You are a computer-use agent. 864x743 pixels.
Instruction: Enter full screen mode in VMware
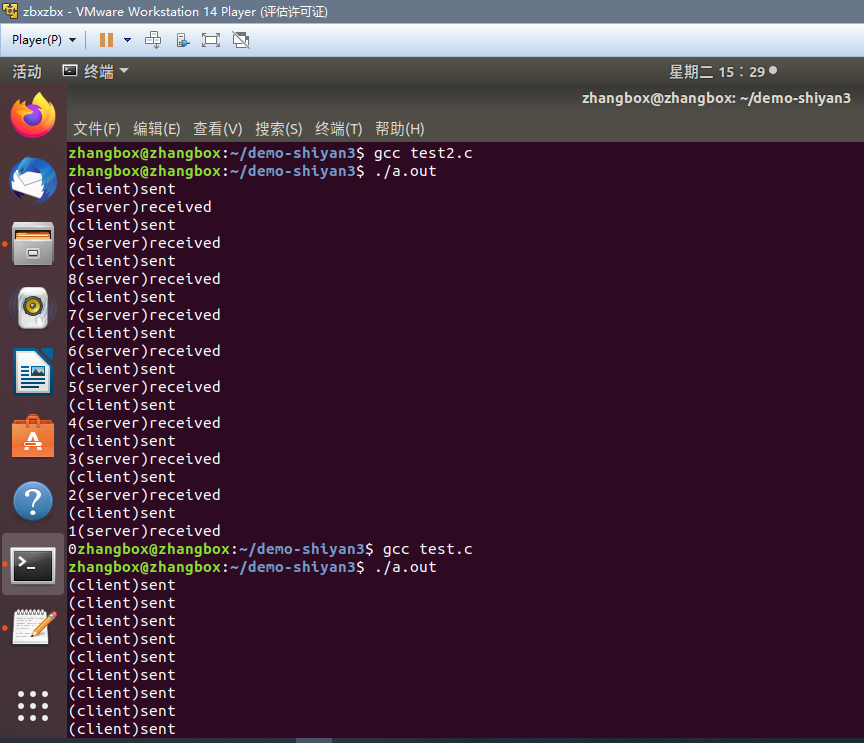click(211, 40)
